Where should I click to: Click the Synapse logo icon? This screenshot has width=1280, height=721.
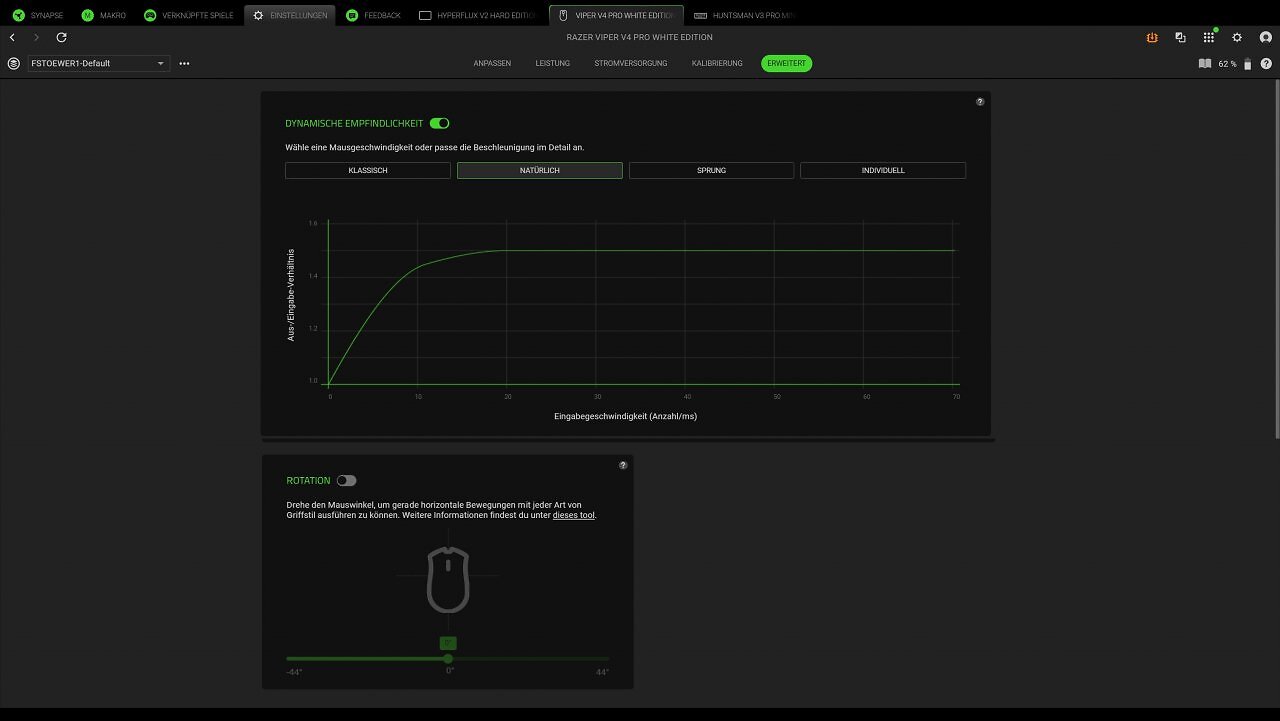(x=18, y=15)
